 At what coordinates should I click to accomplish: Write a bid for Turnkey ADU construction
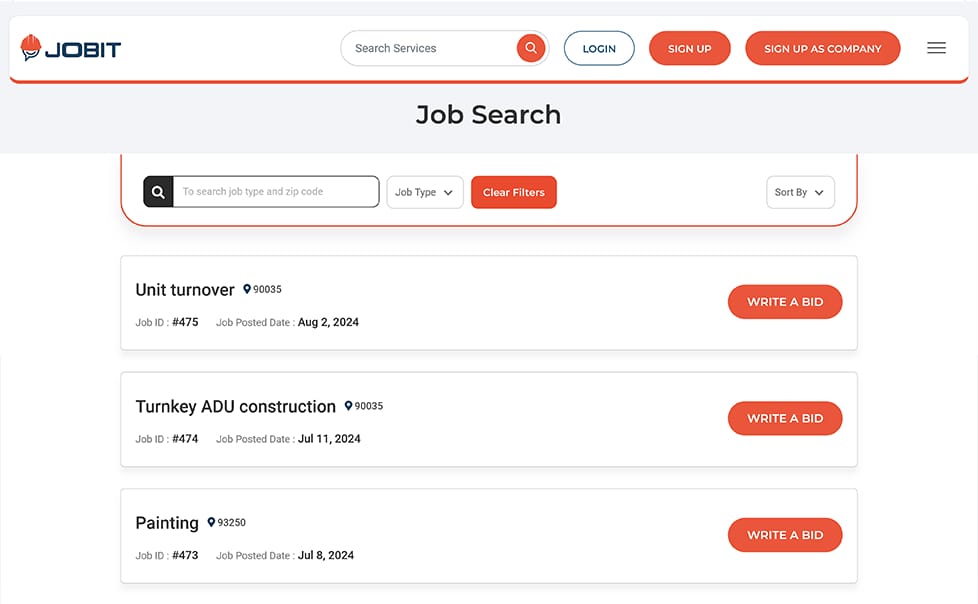[784, 418]
